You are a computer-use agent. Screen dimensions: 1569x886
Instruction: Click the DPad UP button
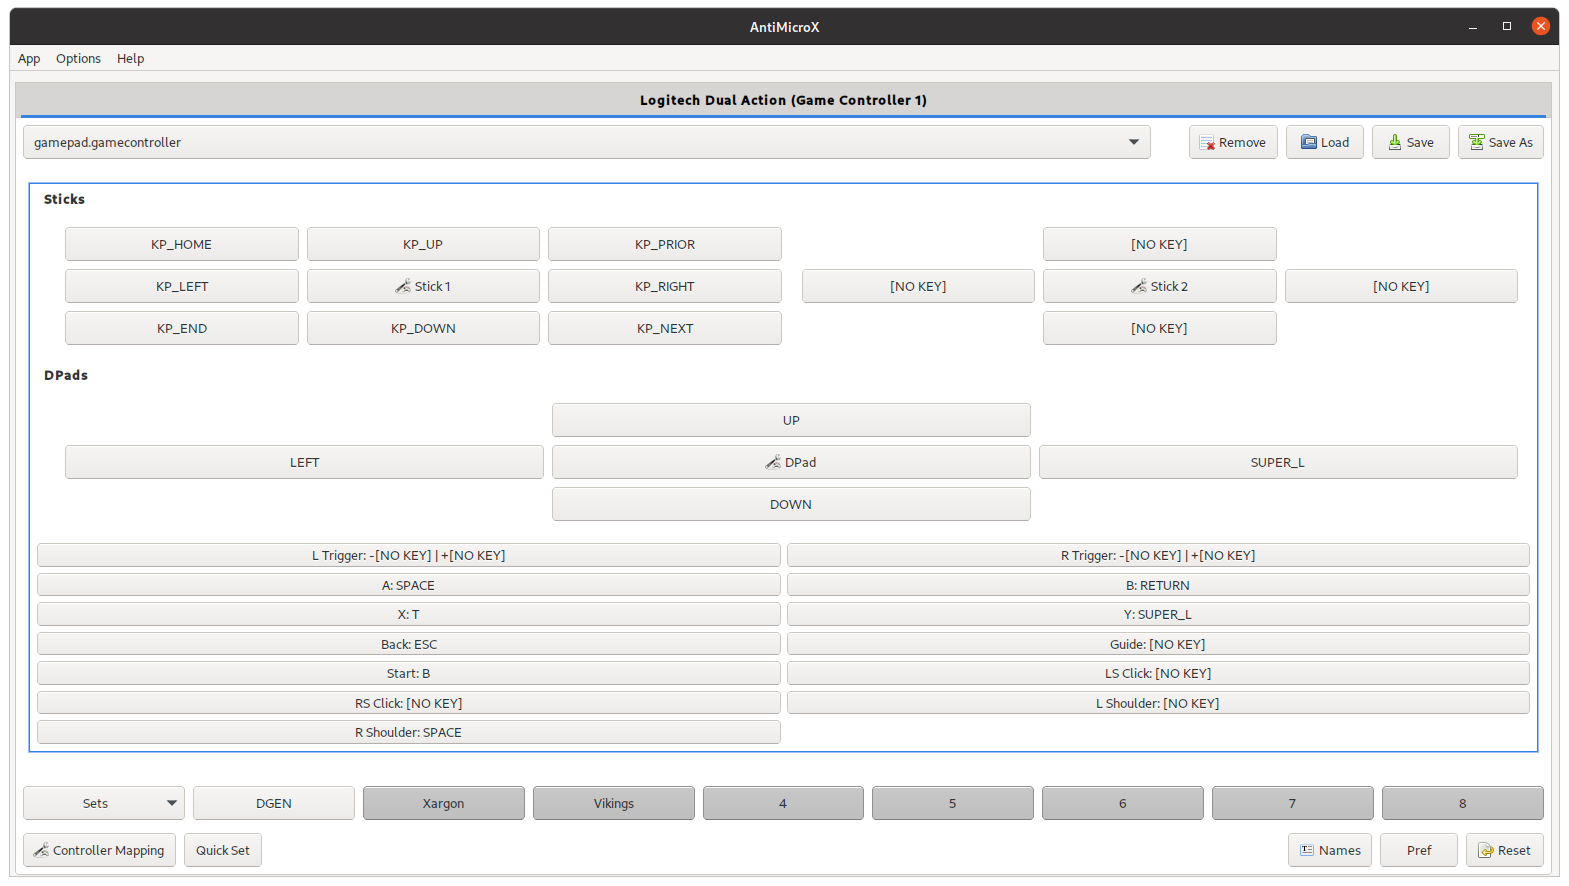click(791, 420)
